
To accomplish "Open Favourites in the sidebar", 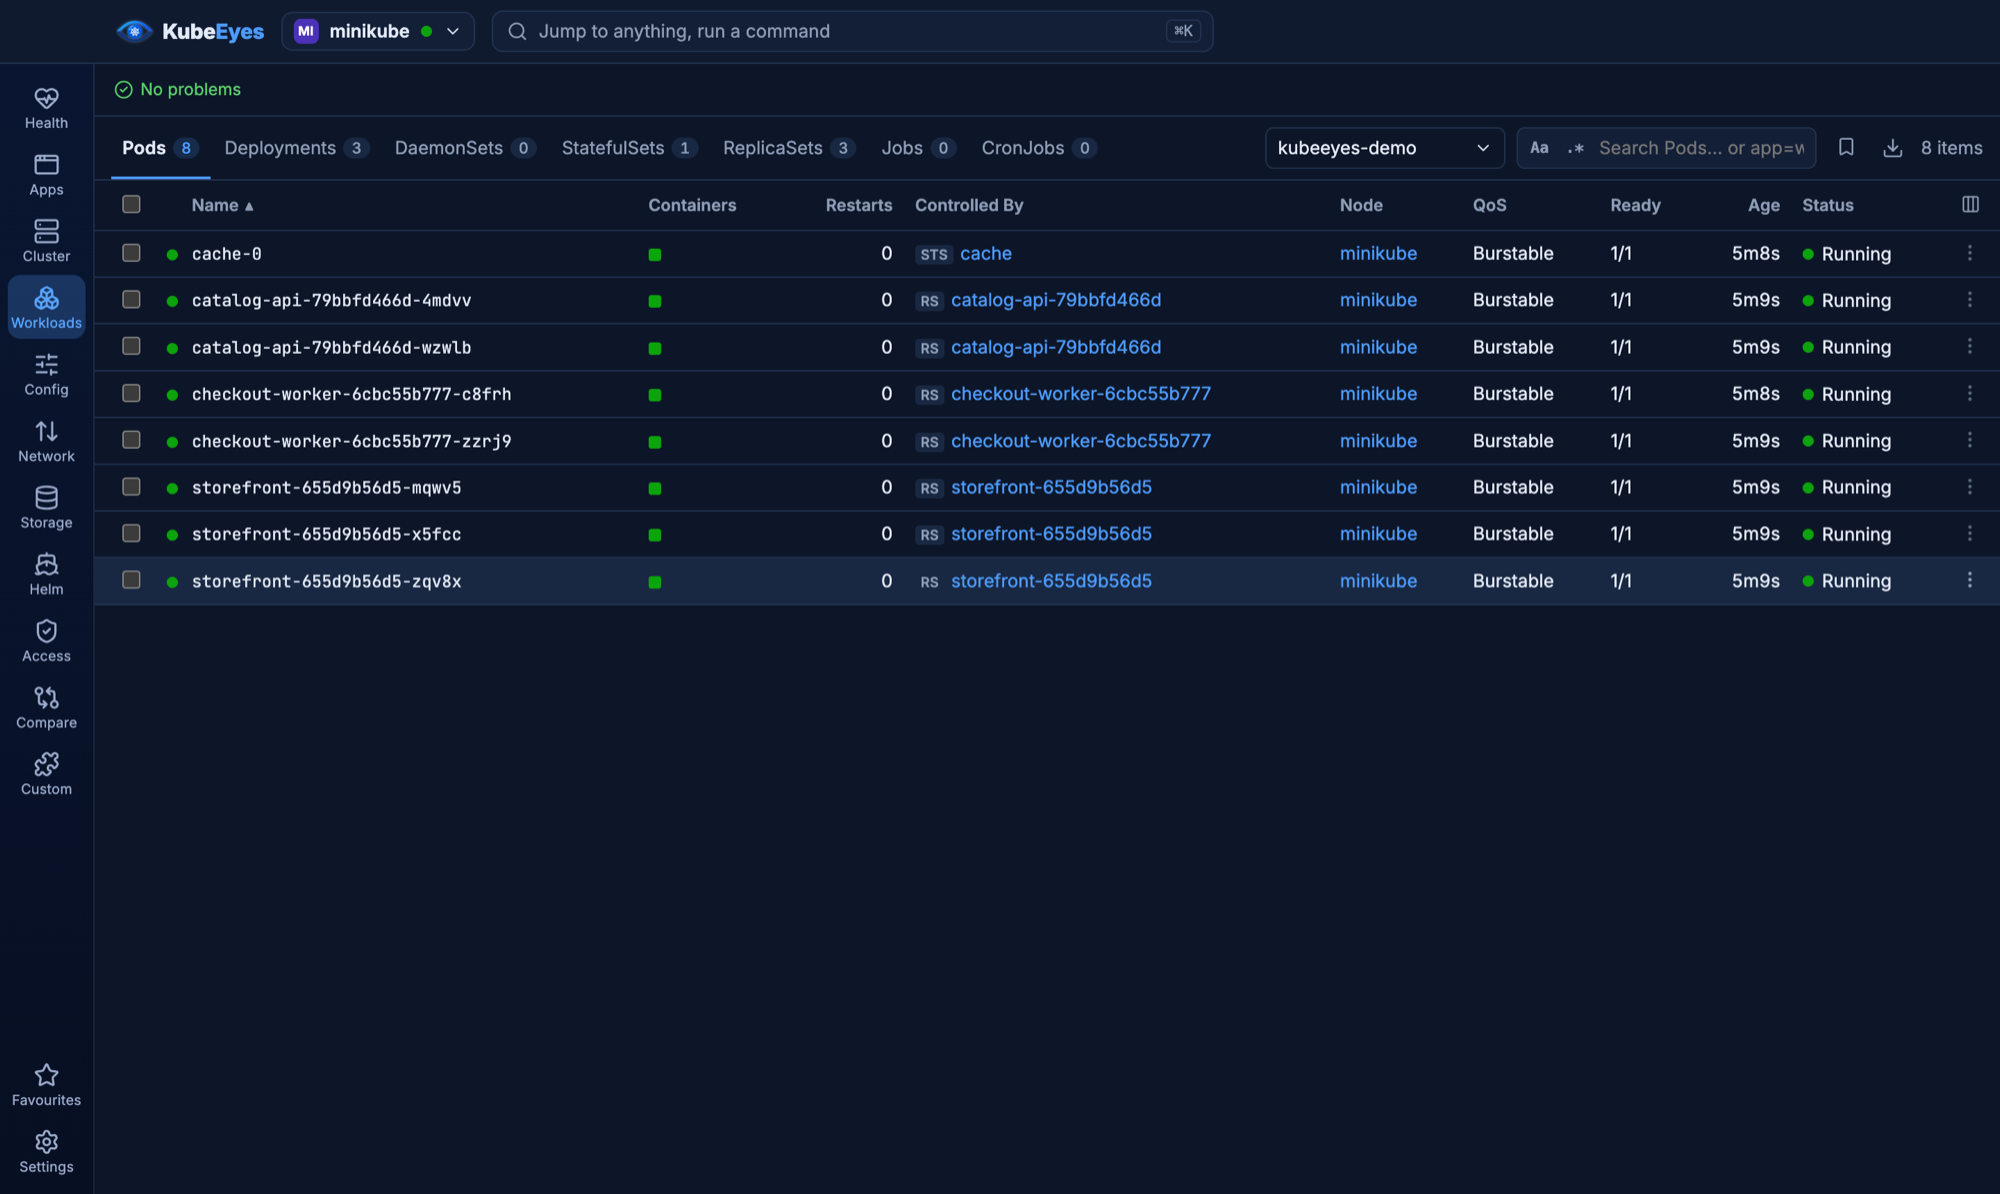I will coord(46,1085).
